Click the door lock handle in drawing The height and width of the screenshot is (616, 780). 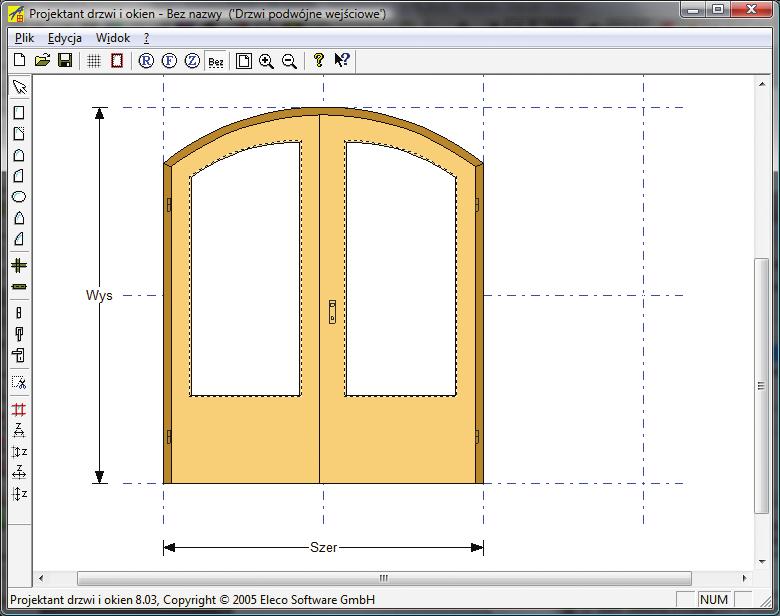pyautogui.click(x=332, y=311)
